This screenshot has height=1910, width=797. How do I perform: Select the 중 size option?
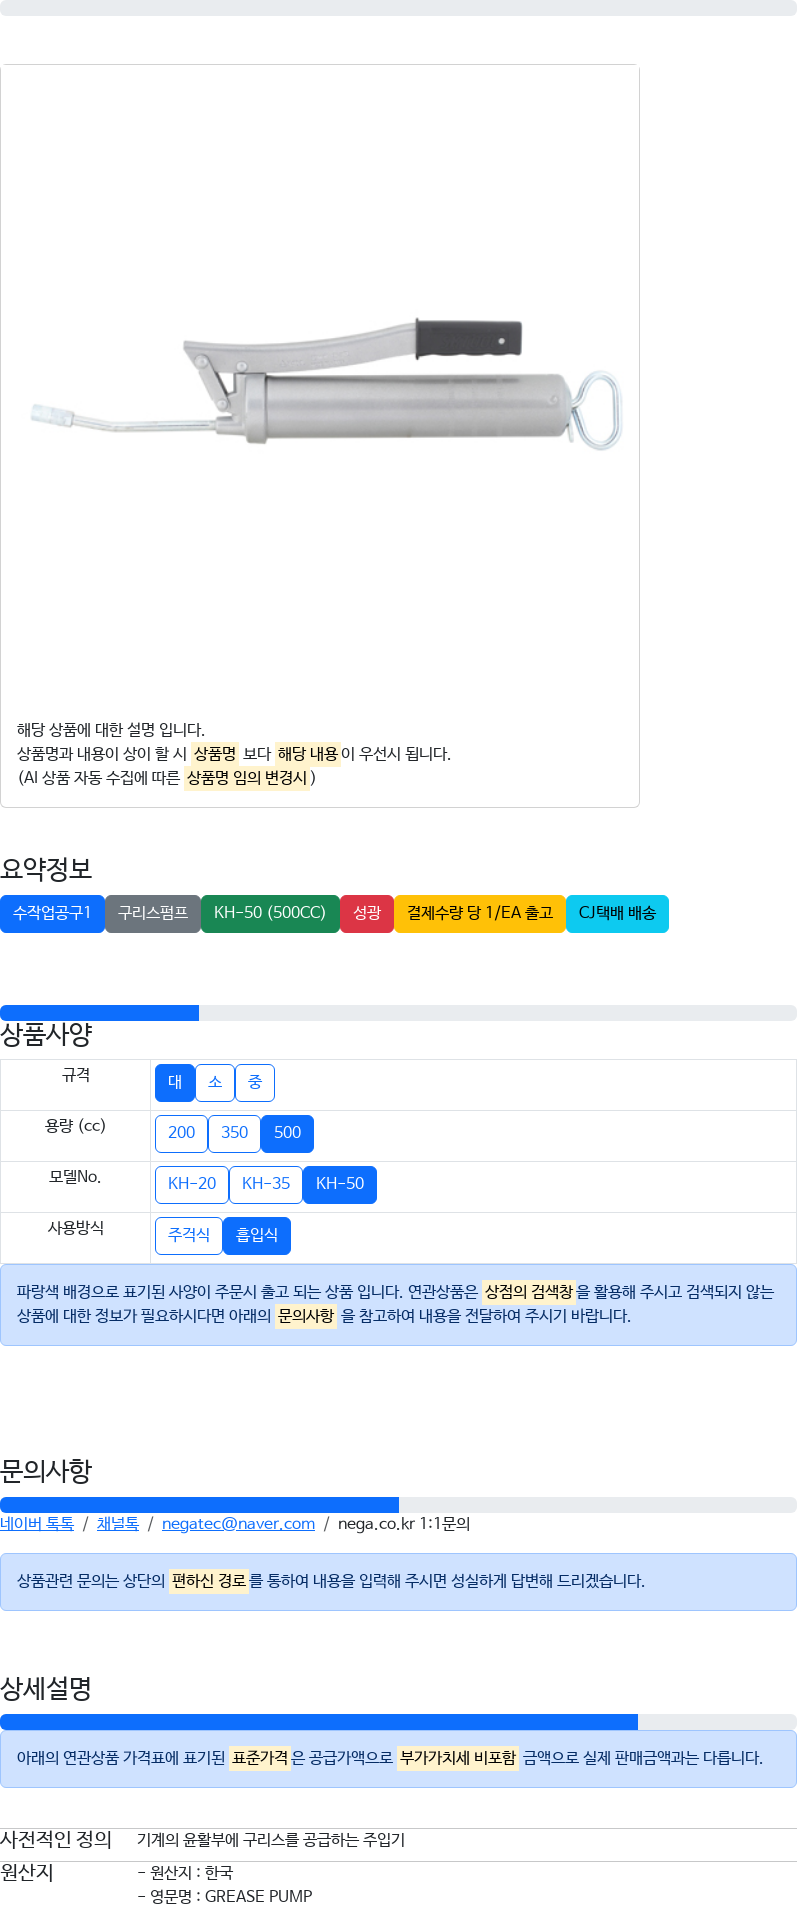pyautogui.click(x=255, y=1083)
